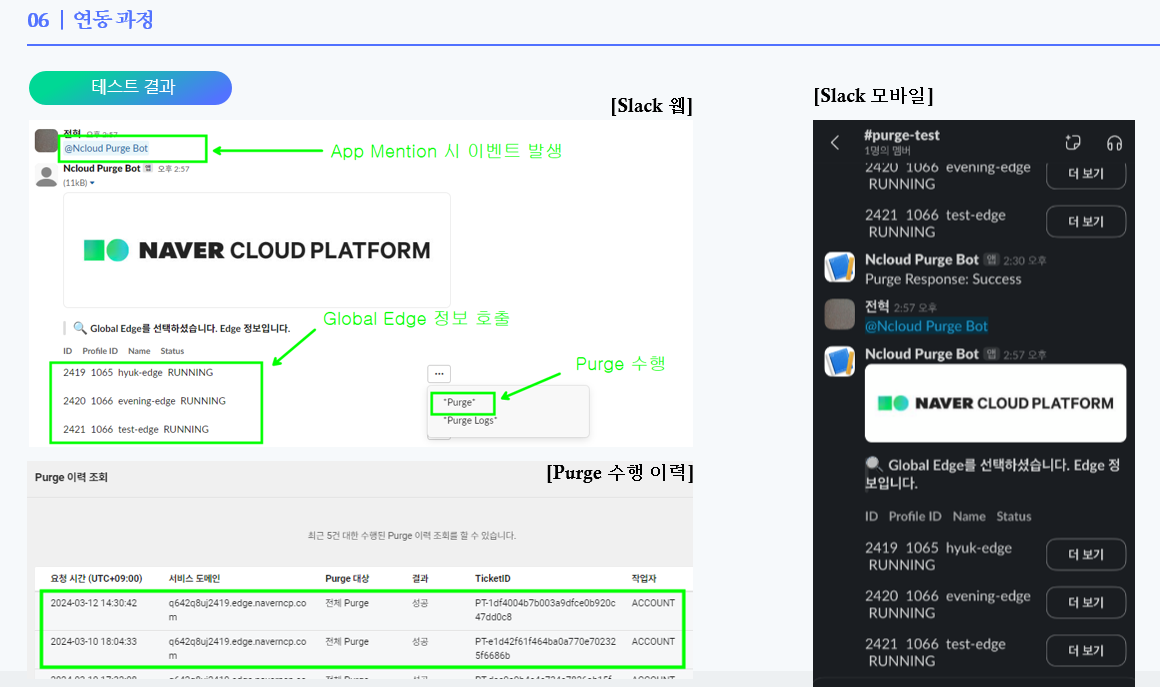Image resolution: width=1160 pixels, height=687 pixels.
Task: Click the '결과' column header in Purge history
Action: (420, 578)
